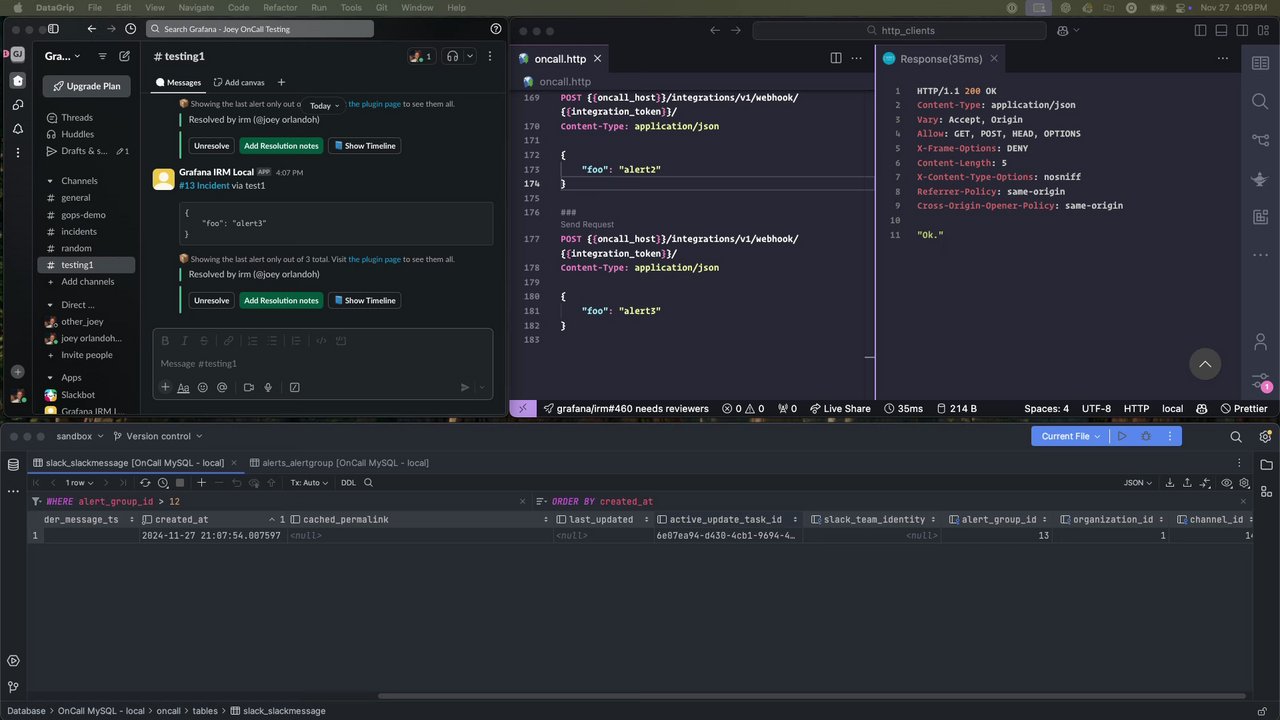
Task: Toggle bold formatting in Slack composer
Action: (166, 341)
